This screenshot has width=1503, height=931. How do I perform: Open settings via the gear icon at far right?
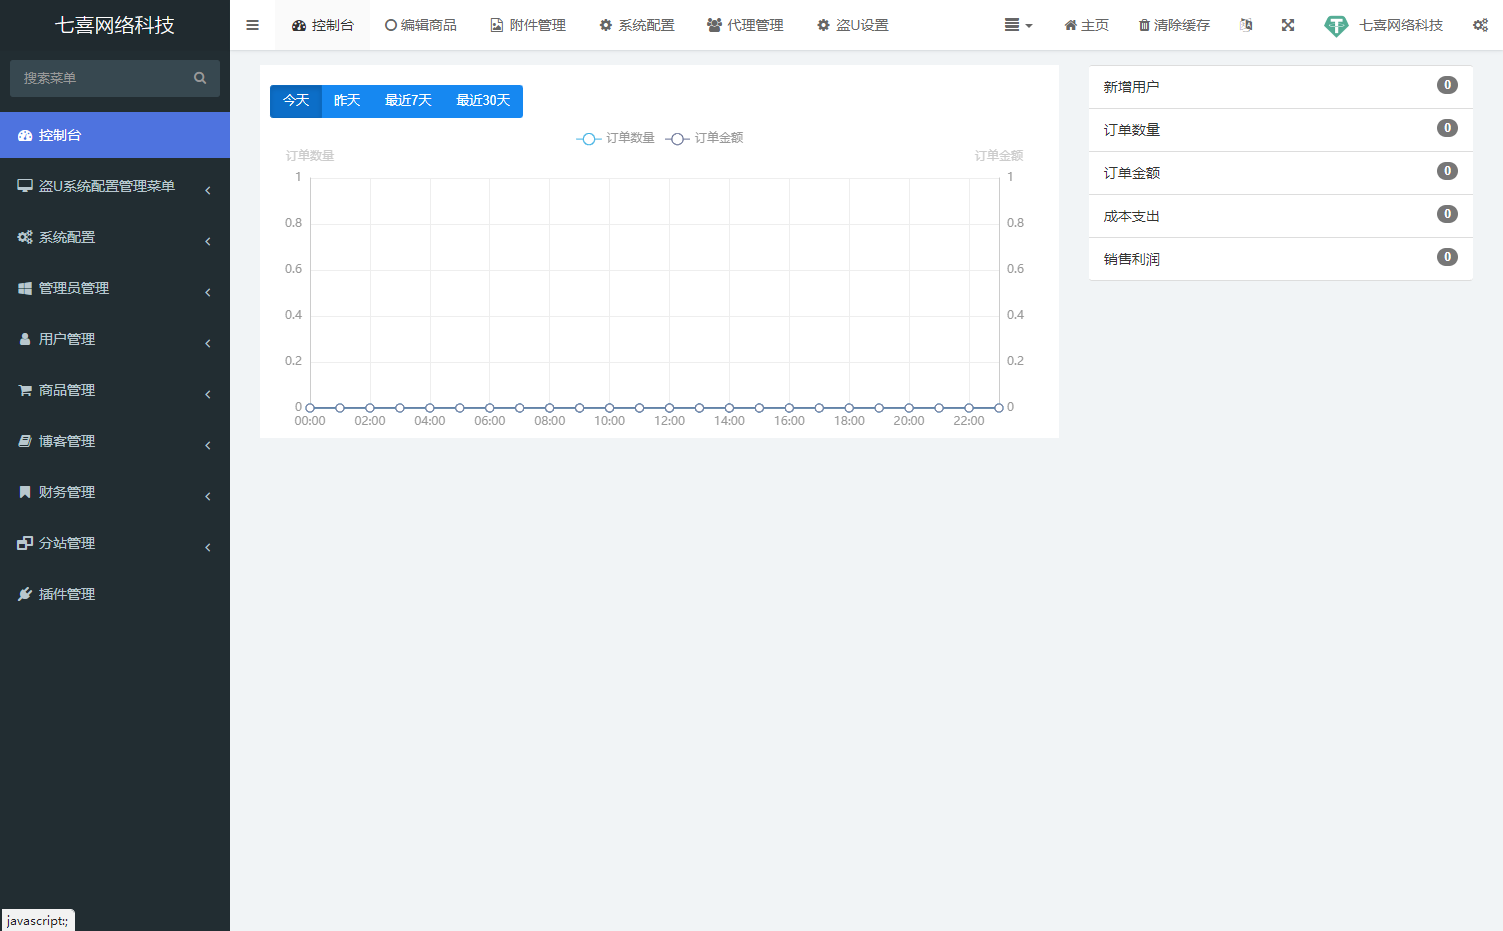(1481, 24)
